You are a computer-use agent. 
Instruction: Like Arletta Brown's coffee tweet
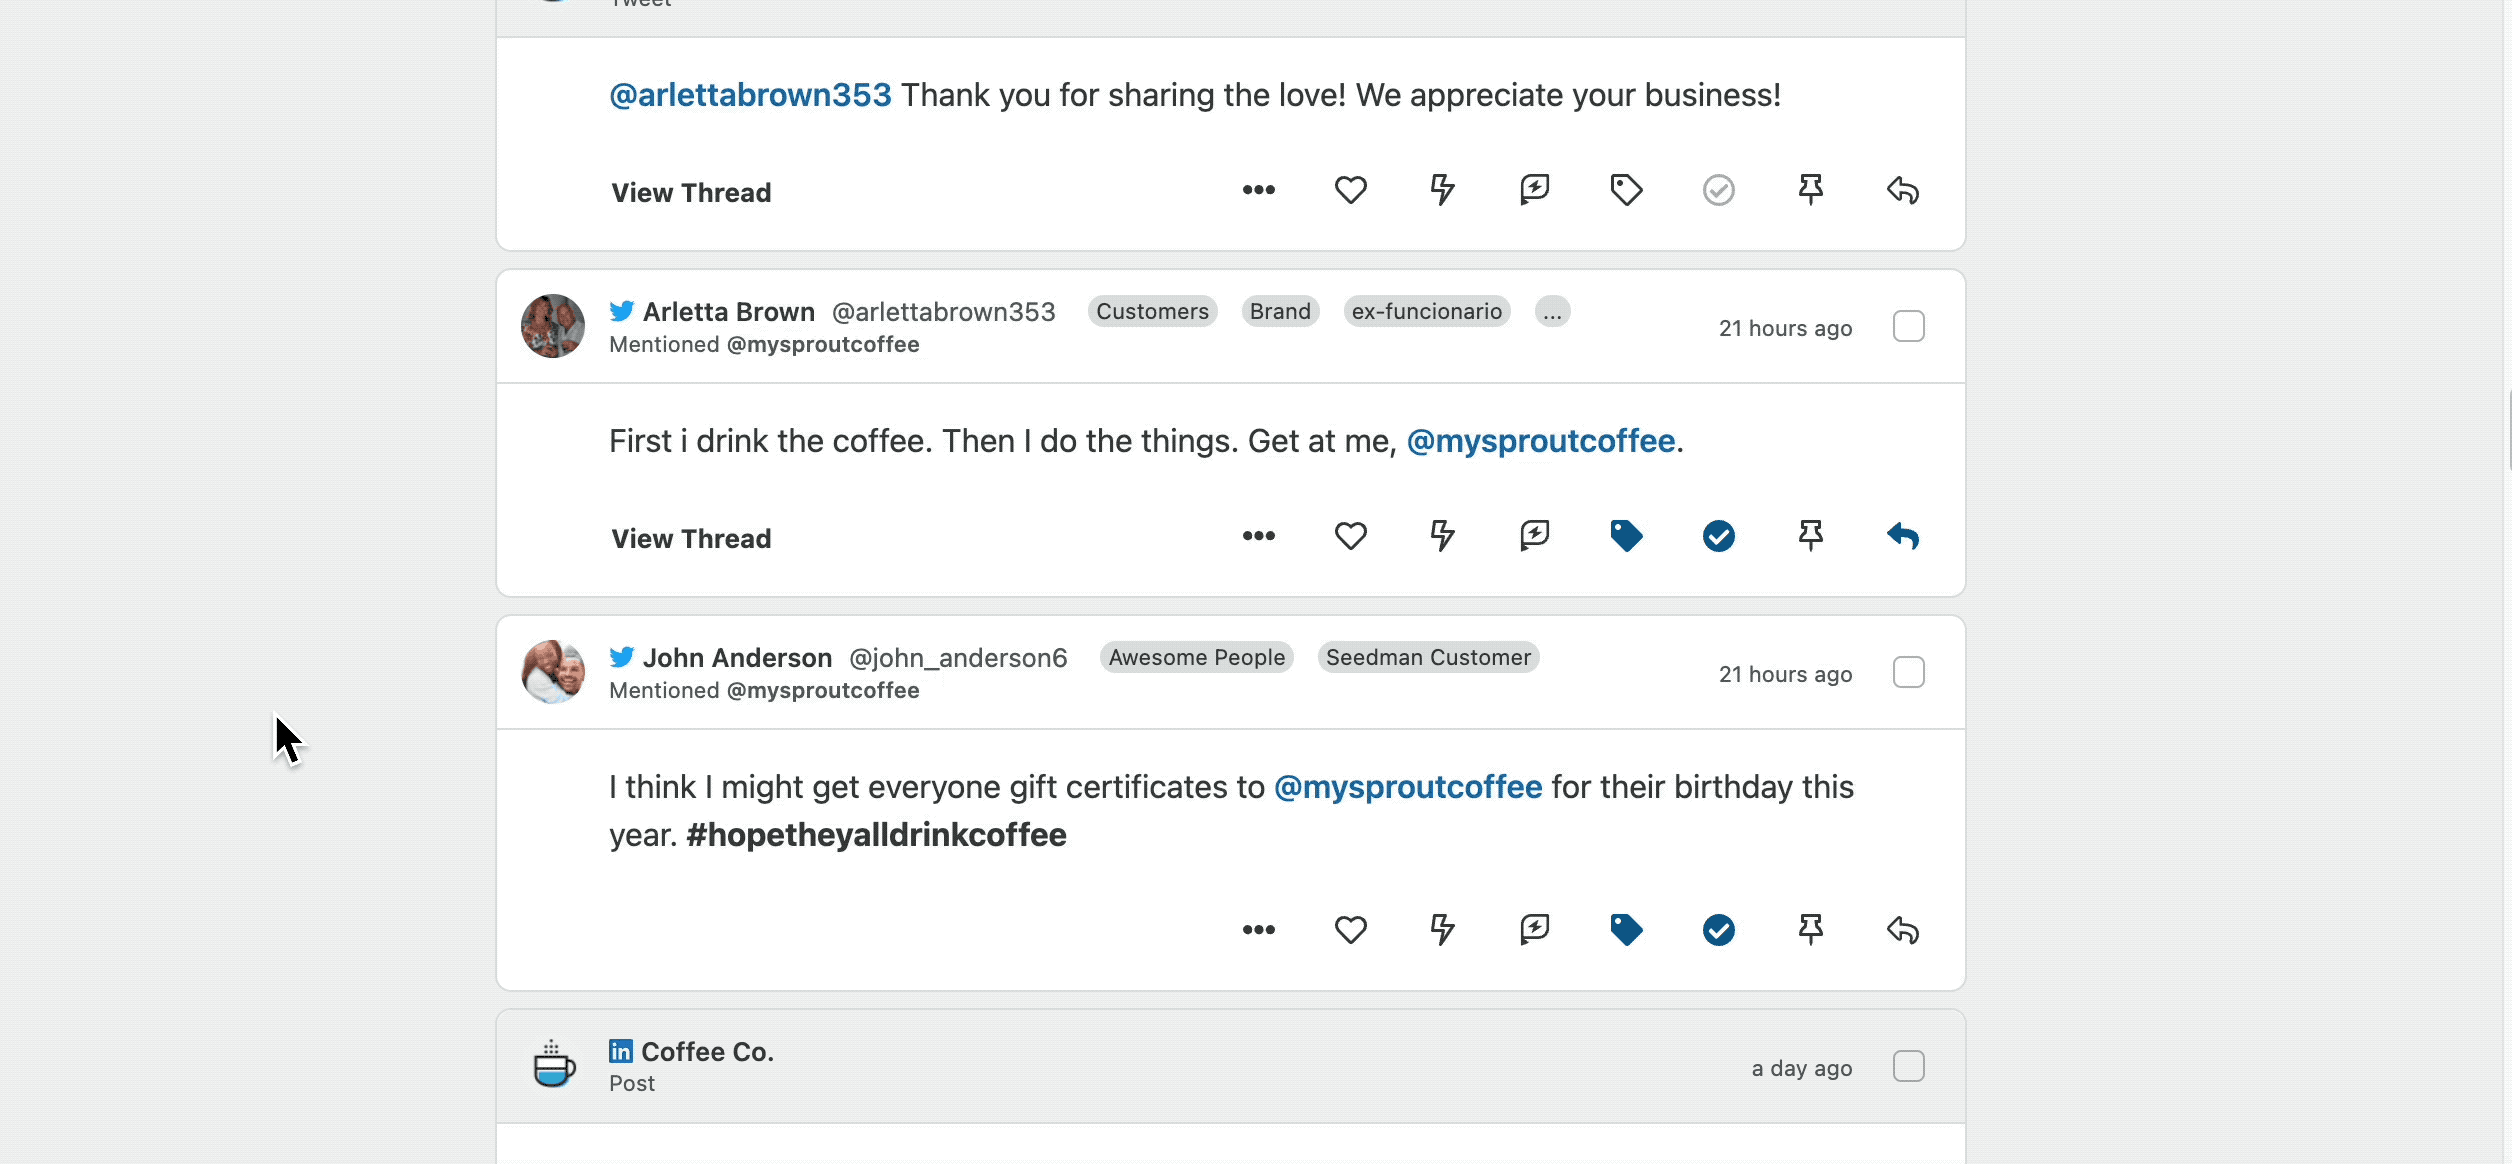click(1350, 536)
